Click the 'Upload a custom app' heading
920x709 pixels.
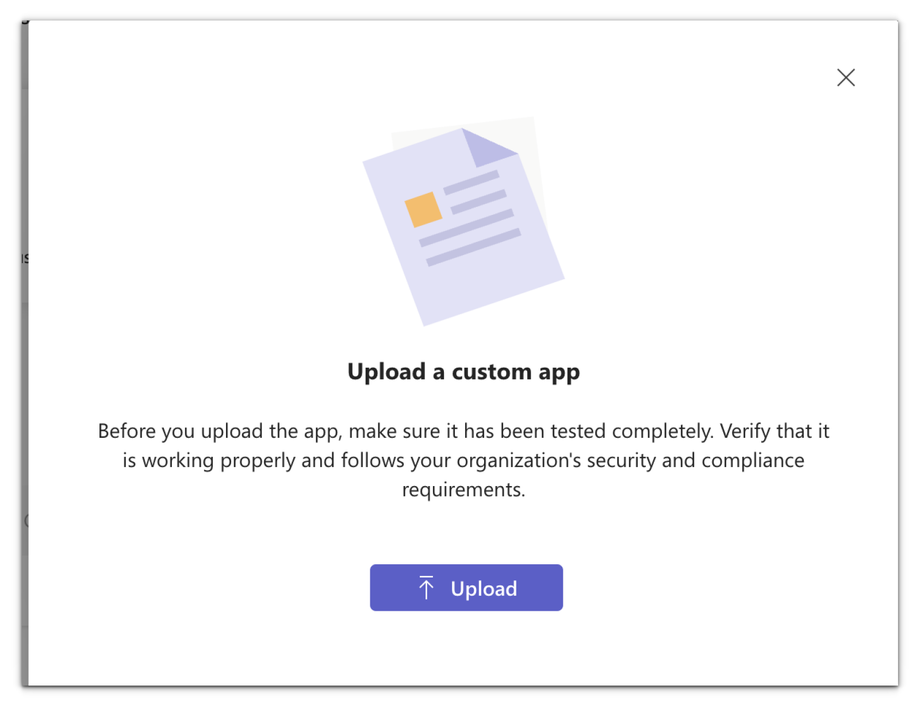[x=463, y=372]
